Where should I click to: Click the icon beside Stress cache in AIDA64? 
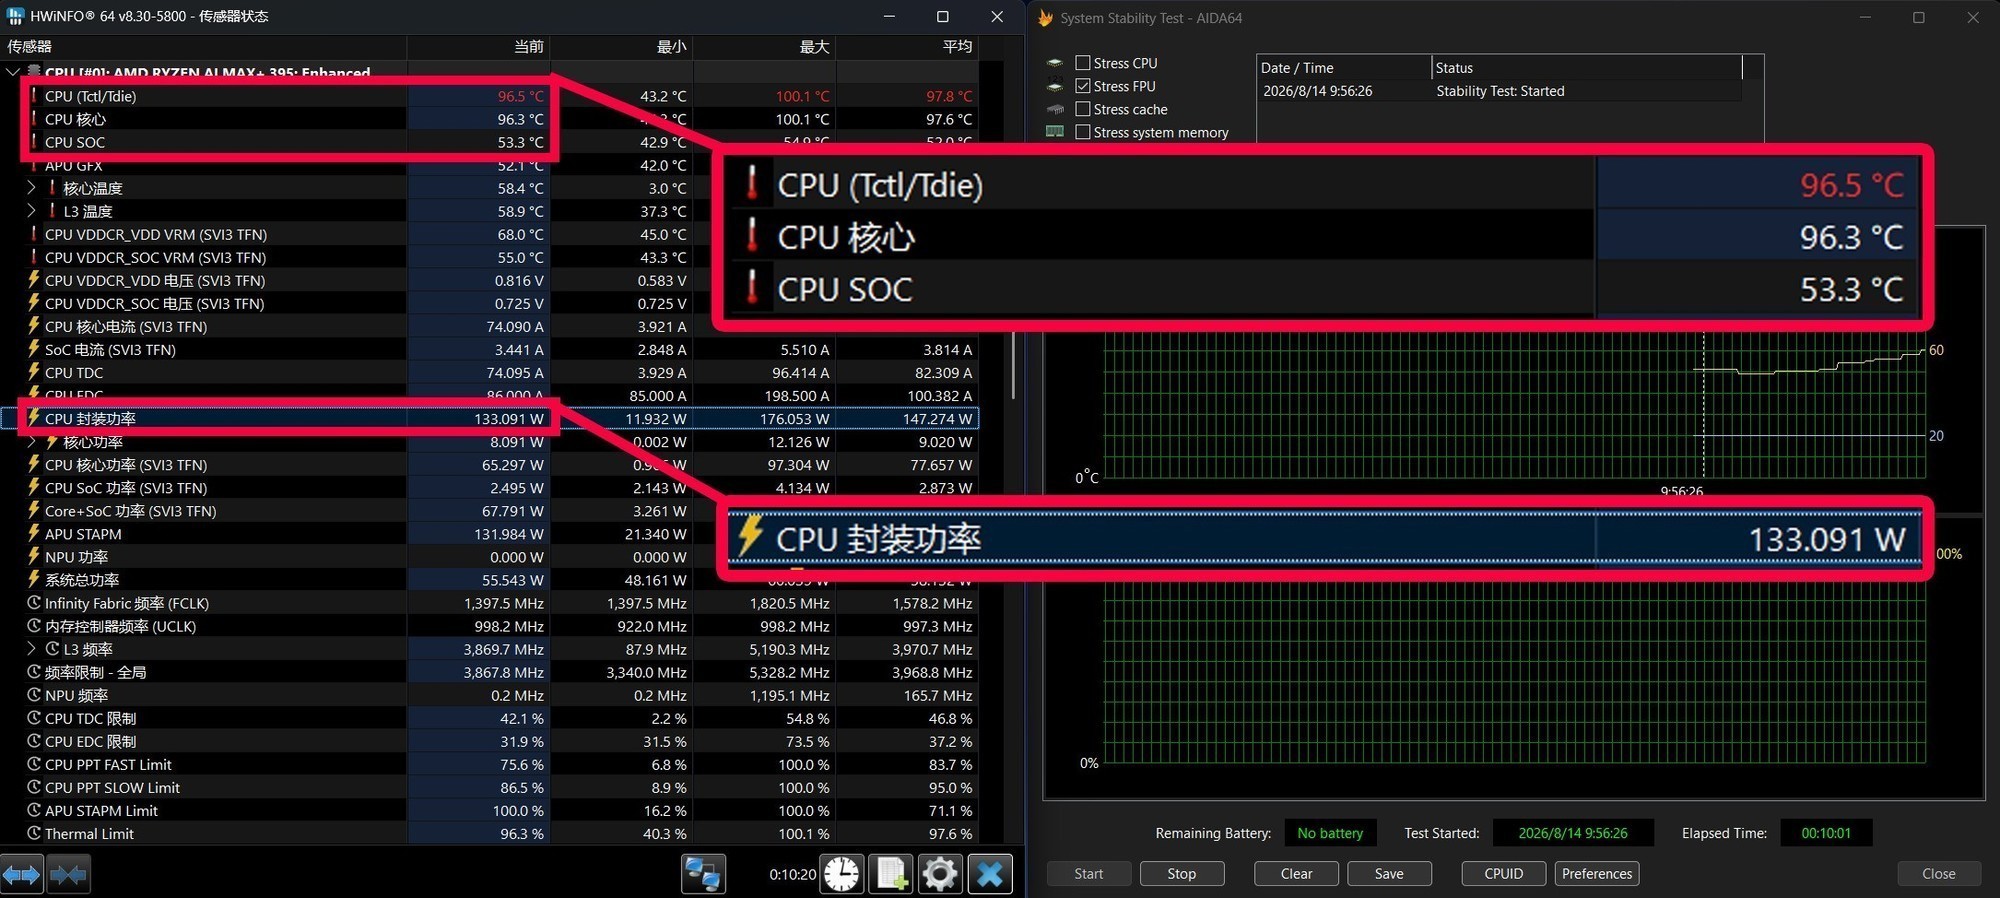point(1055,109)
